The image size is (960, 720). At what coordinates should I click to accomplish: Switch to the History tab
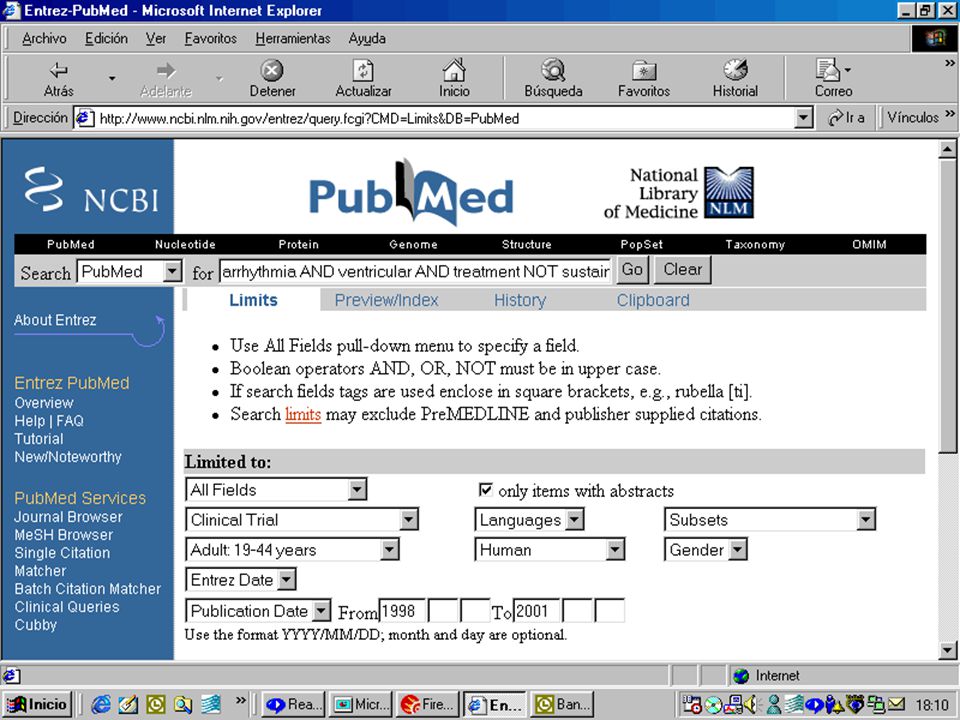(520, 300)
